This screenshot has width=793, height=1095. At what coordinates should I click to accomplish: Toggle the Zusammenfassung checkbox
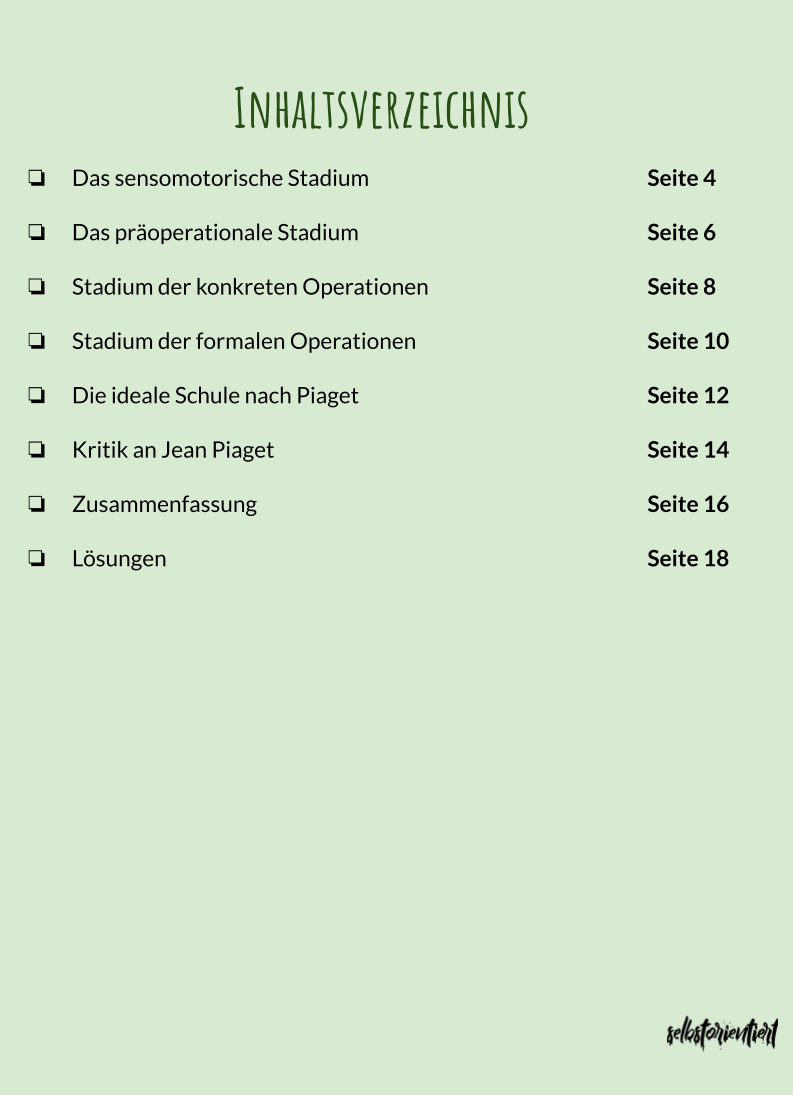[37, 505]
